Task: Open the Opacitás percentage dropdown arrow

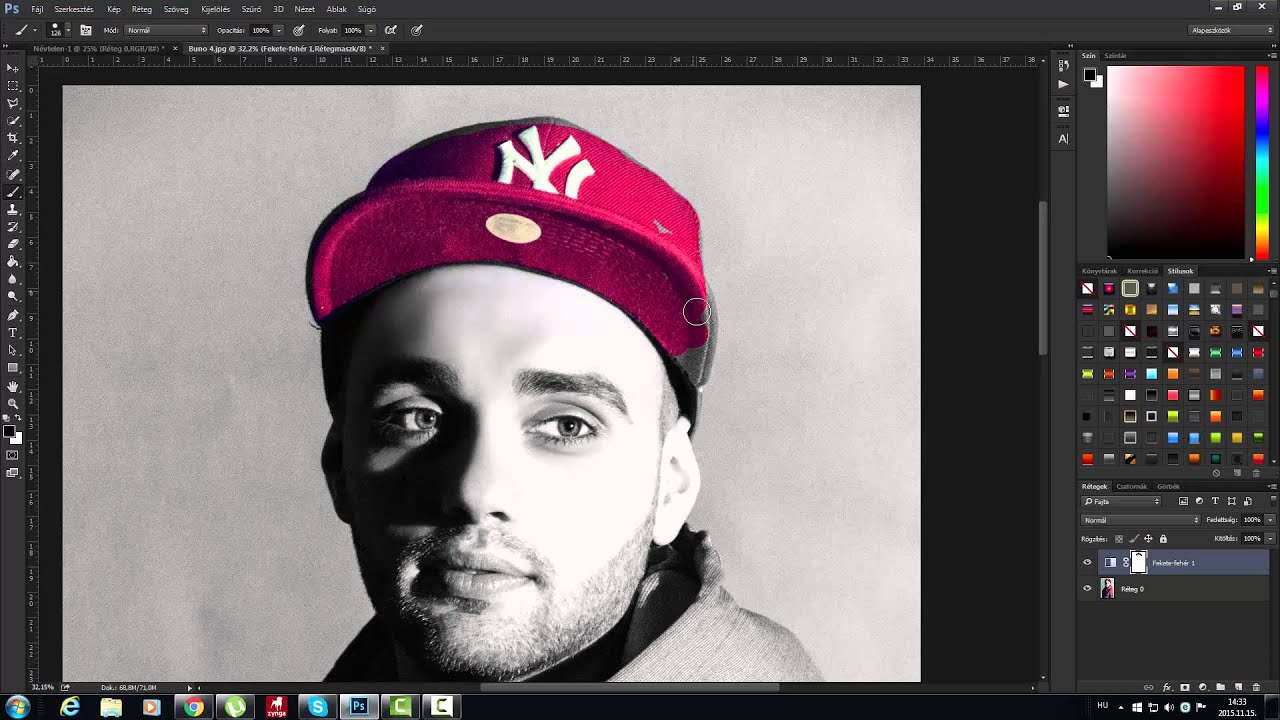Action: click(x=279, y=30)
